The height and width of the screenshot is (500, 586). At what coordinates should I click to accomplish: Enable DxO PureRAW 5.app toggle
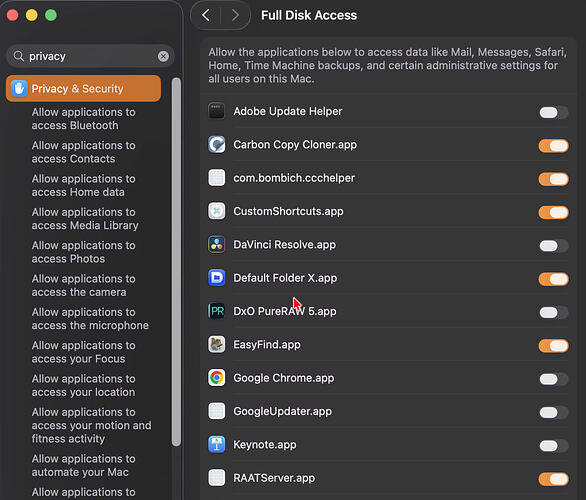click(553, 312)
